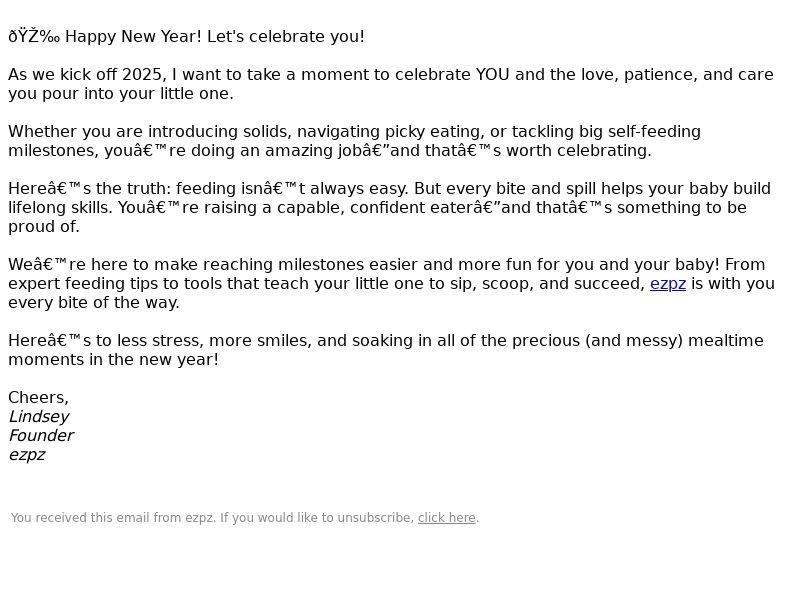Click the line starting "Whether you are introducing"
The image size is (800, 600).
pos(354,132)
